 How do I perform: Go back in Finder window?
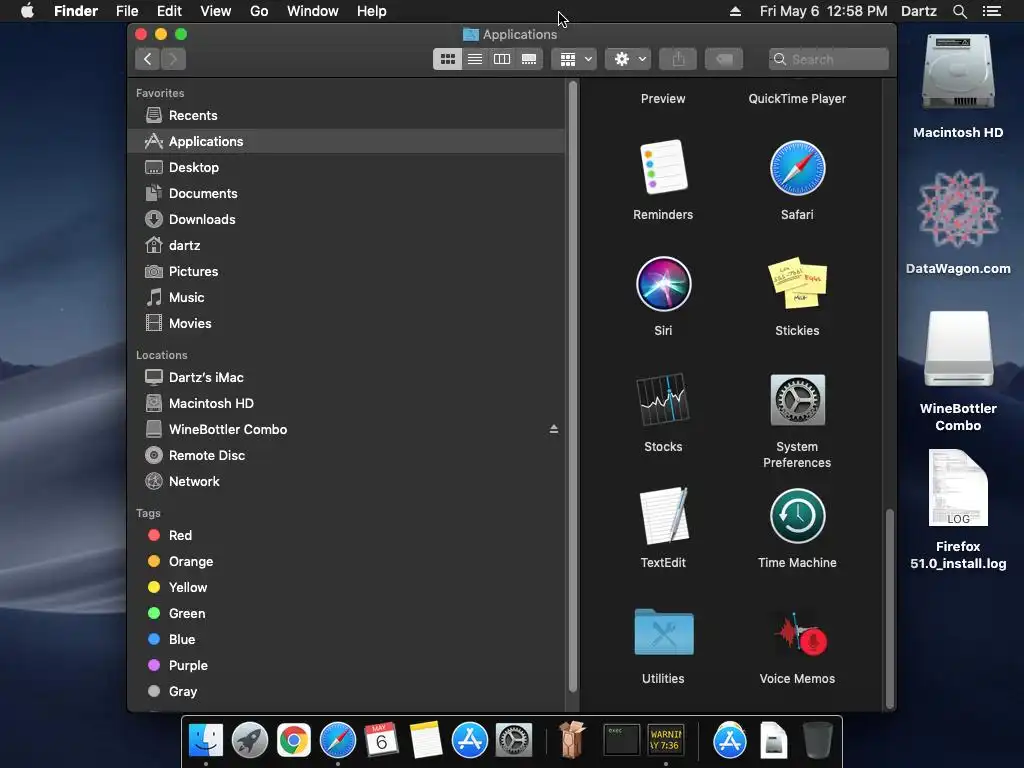pyautogui.click(x=148, y=59)
